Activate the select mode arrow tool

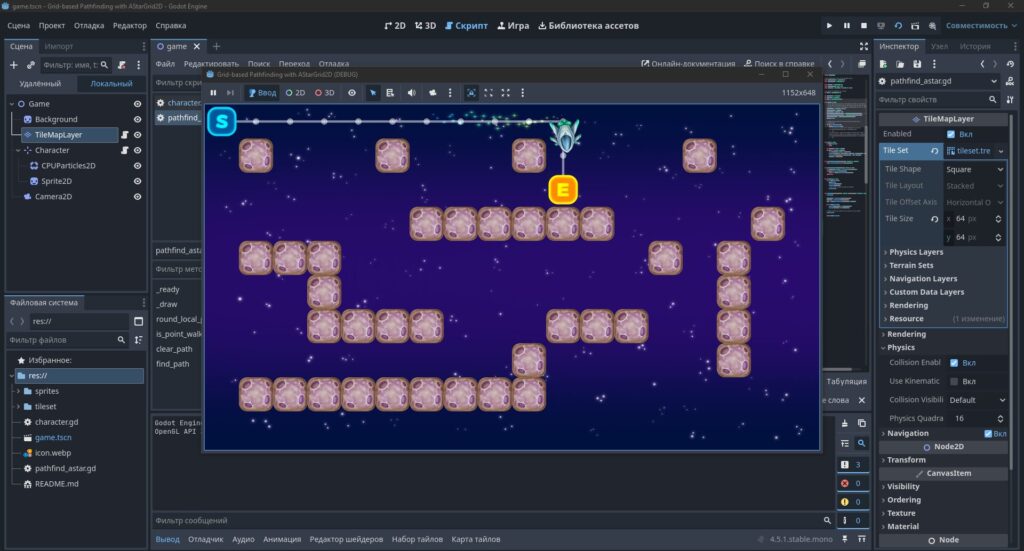372,93
